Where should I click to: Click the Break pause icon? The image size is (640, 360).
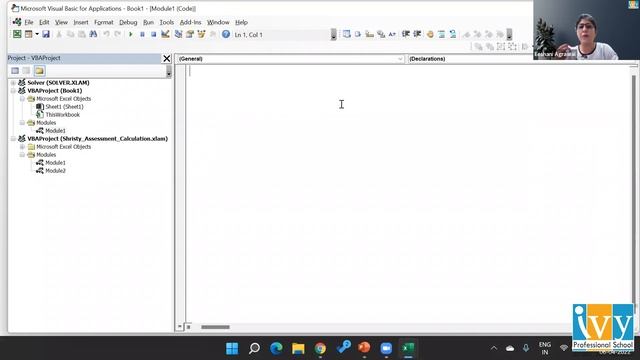click(142, 34)
